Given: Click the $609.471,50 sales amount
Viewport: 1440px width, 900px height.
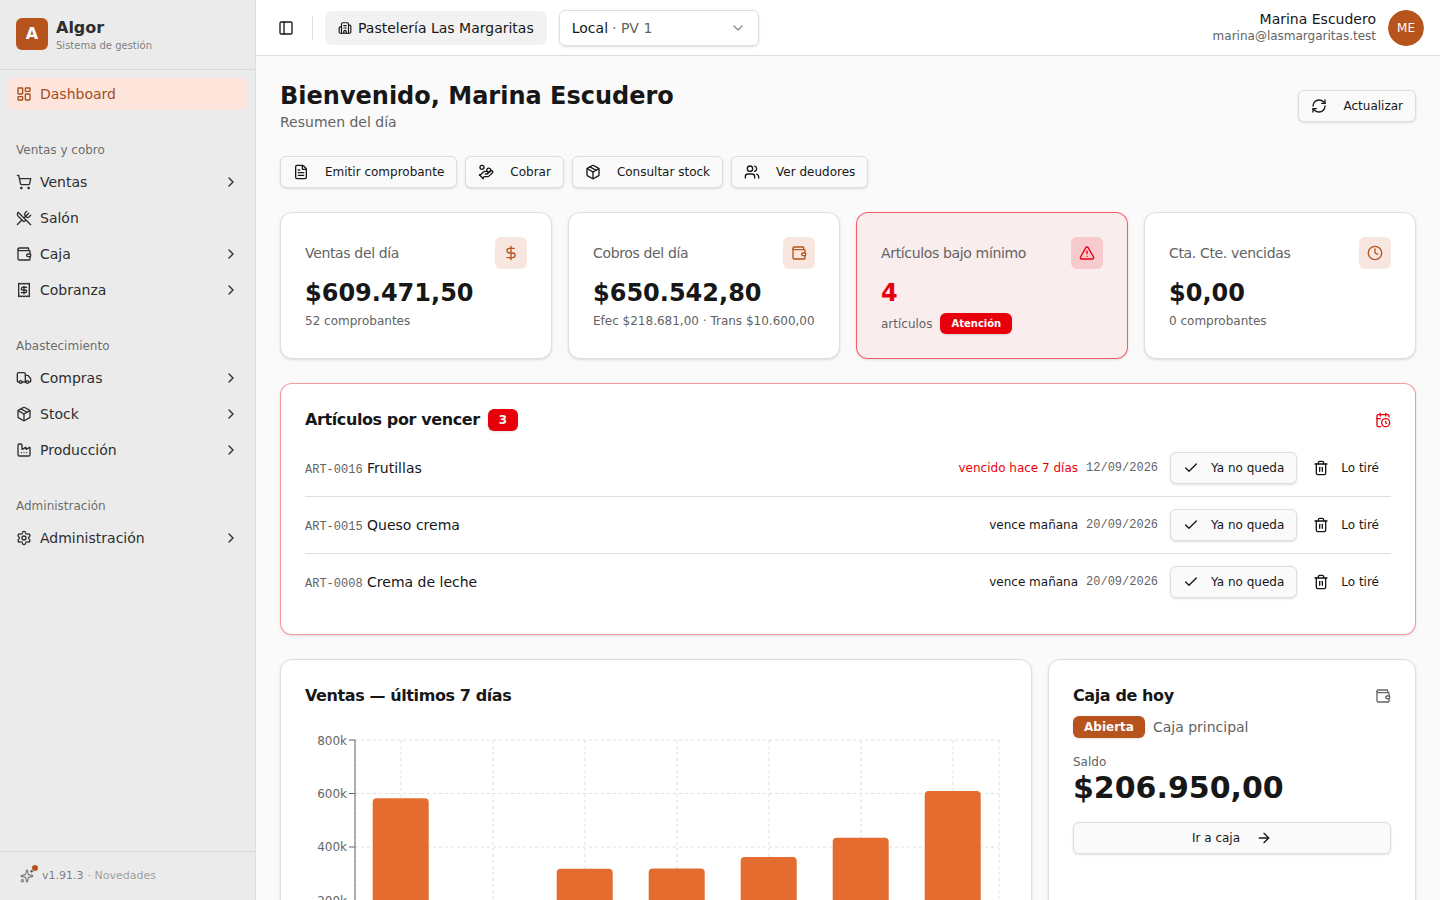Looking at the screenshot, I should (389, 292).
